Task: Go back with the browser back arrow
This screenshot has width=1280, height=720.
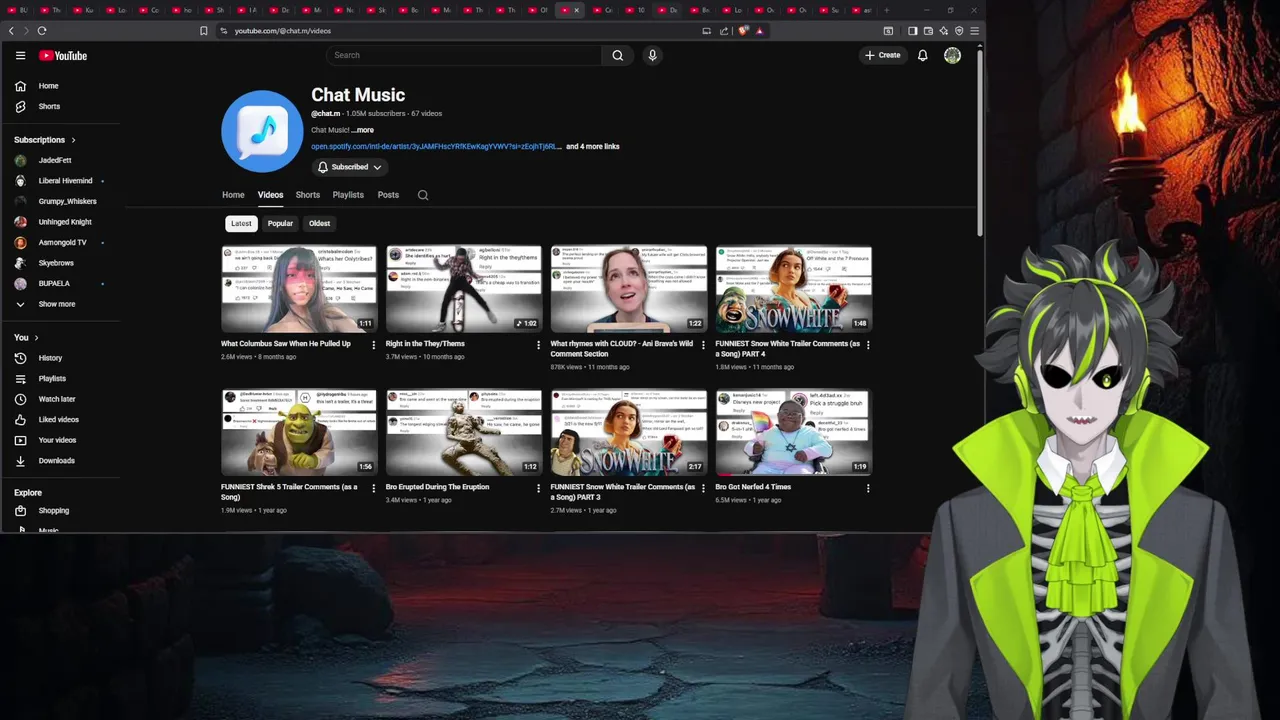Action: (11, 31)
